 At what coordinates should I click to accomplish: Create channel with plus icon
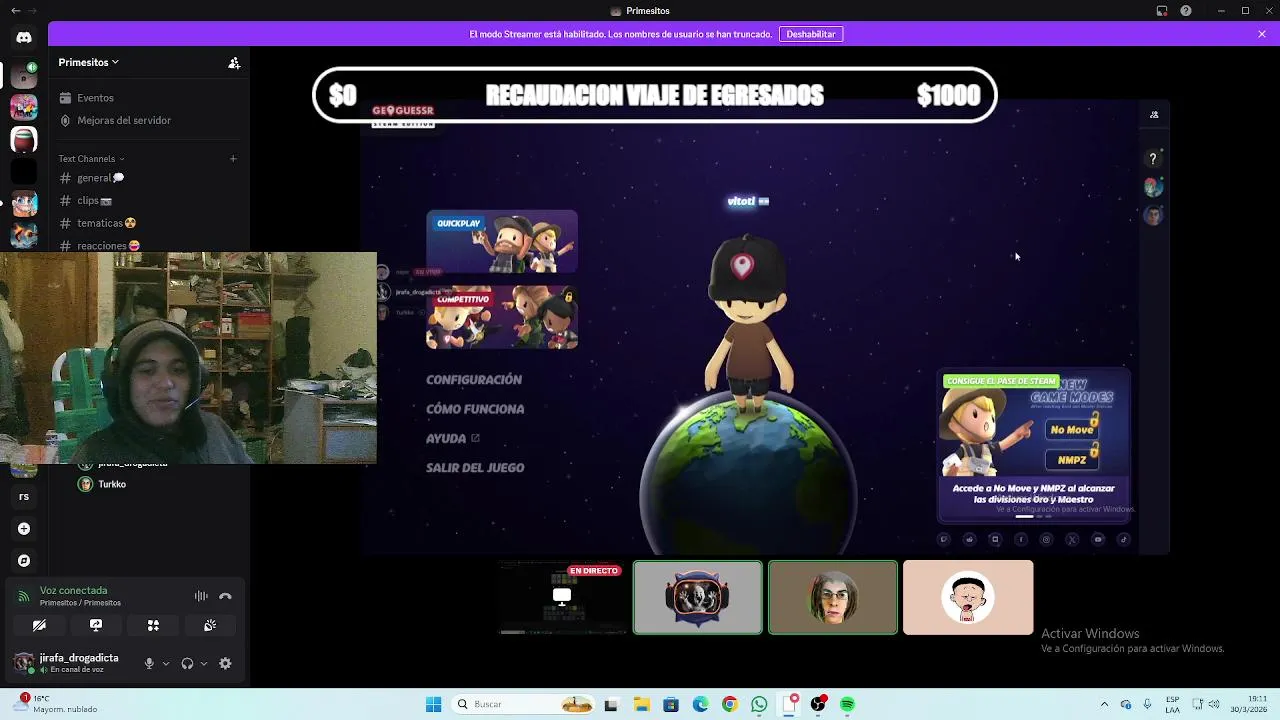pos(233,158)
